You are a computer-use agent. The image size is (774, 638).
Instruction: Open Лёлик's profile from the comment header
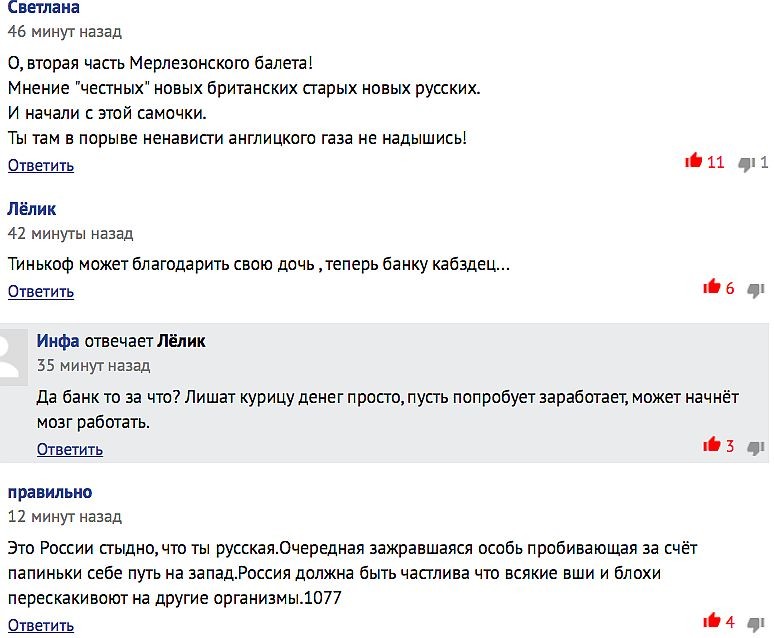tap(32, 209)
